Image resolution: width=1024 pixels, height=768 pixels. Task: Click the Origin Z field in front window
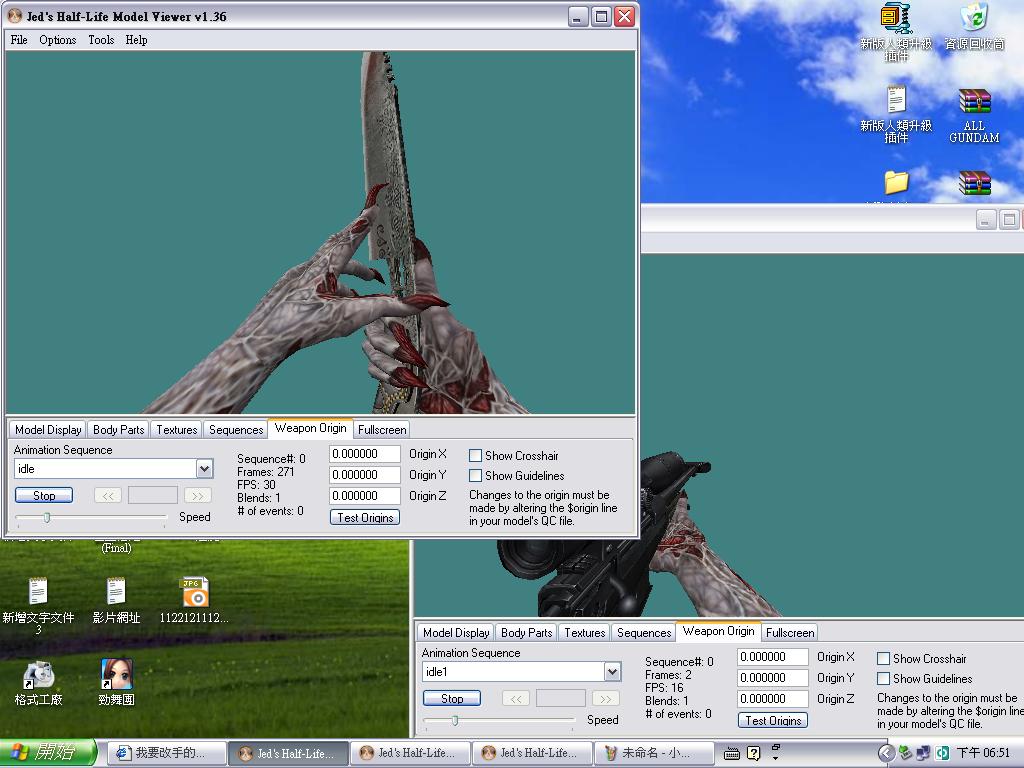click(364, 496)
